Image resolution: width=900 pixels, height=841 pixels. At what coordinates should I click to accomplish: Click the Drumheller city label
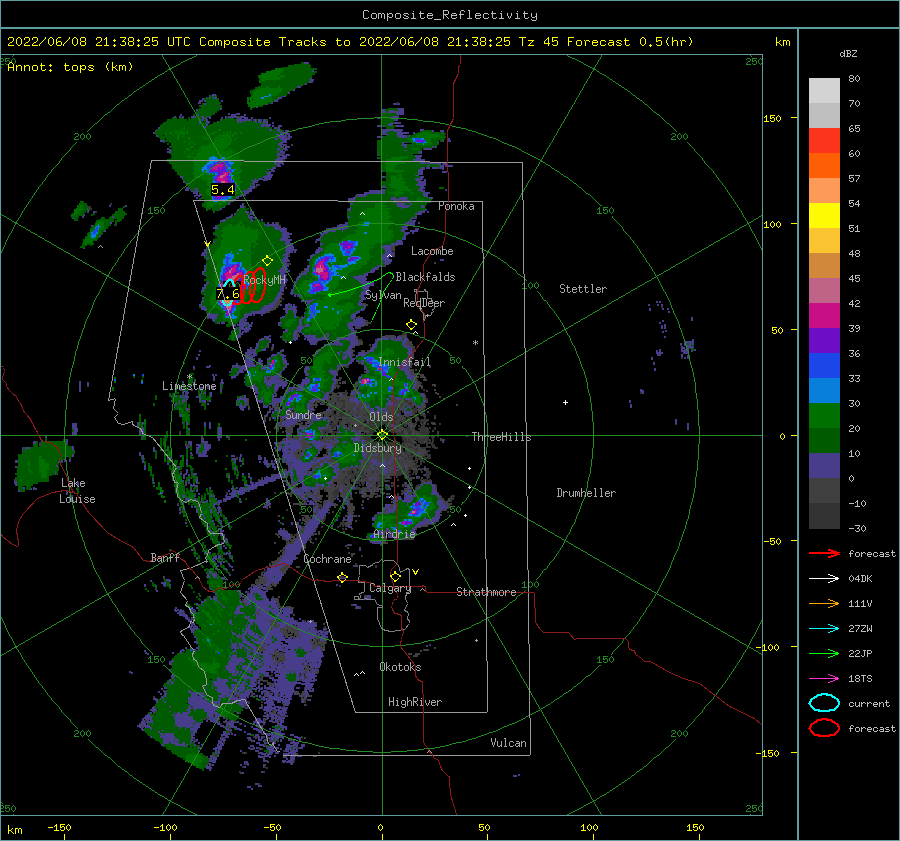coord(586,493)
